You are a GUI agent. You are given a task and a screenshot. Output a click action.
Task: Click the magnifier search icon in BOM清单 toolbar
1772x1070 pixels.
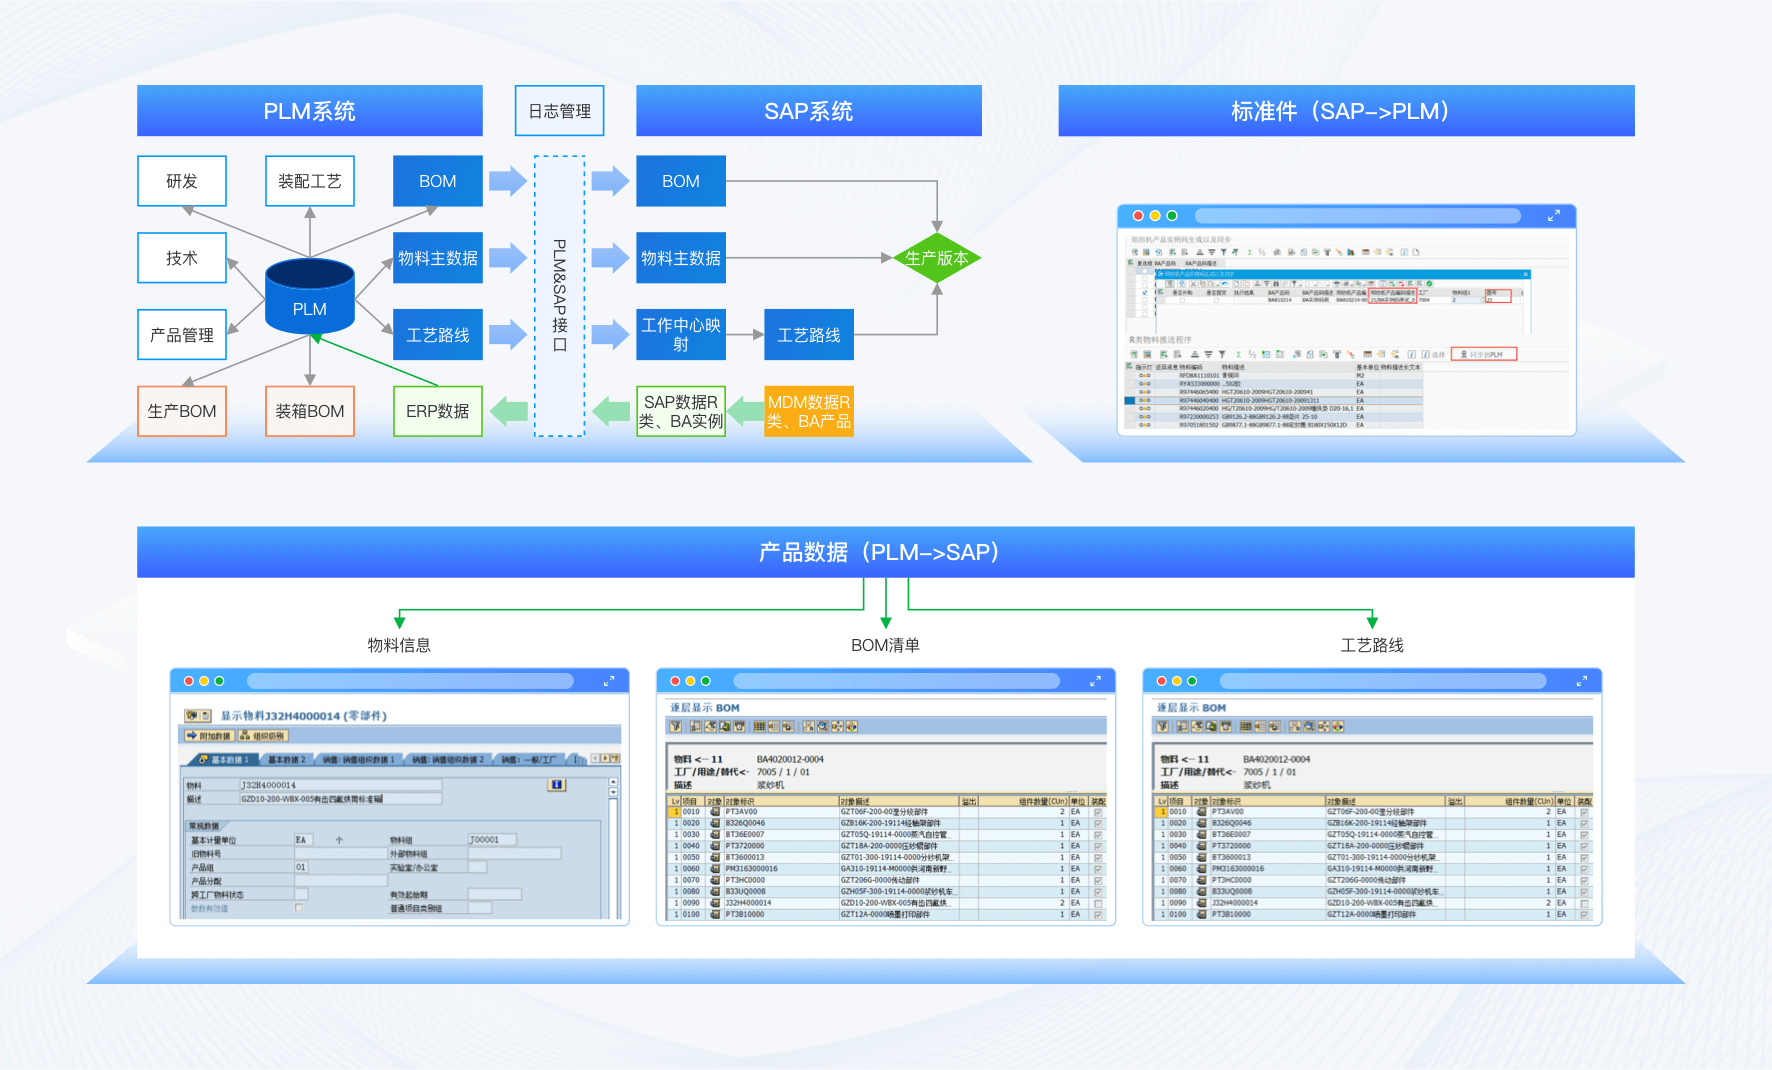[x=822, y=727]
